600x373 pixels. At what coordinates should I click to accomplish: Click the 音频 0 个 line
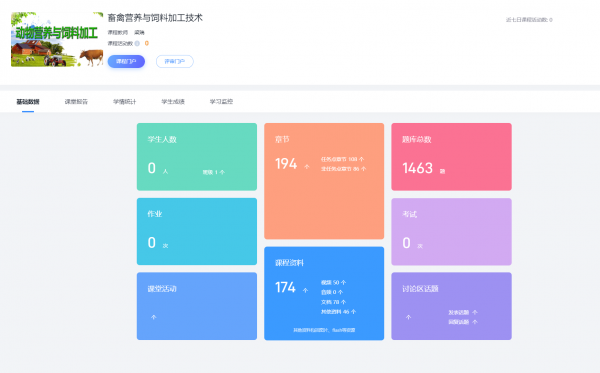(x=332, y=292)
